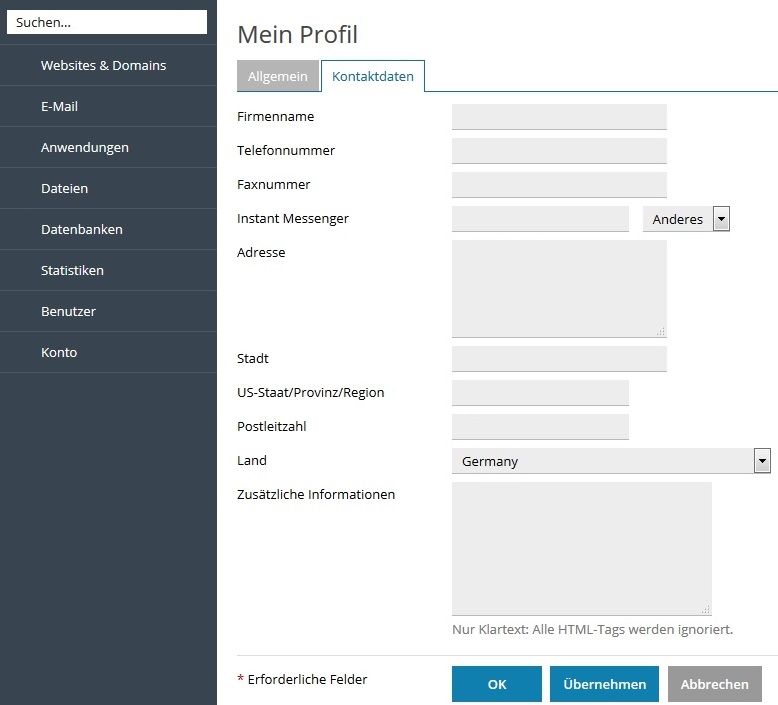778x705 pixels.
Task: Click into the Telefonnummer field
Action: (559, 151)
